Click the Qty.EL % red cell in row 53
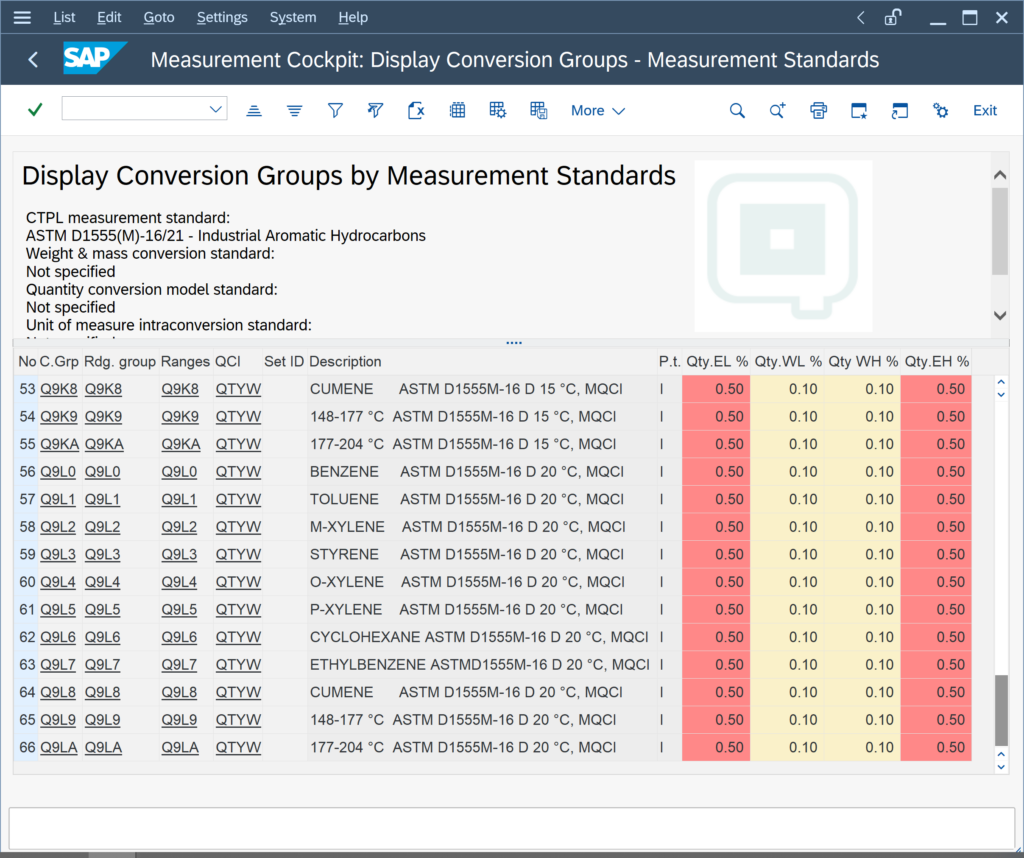 tap(716, 389)
